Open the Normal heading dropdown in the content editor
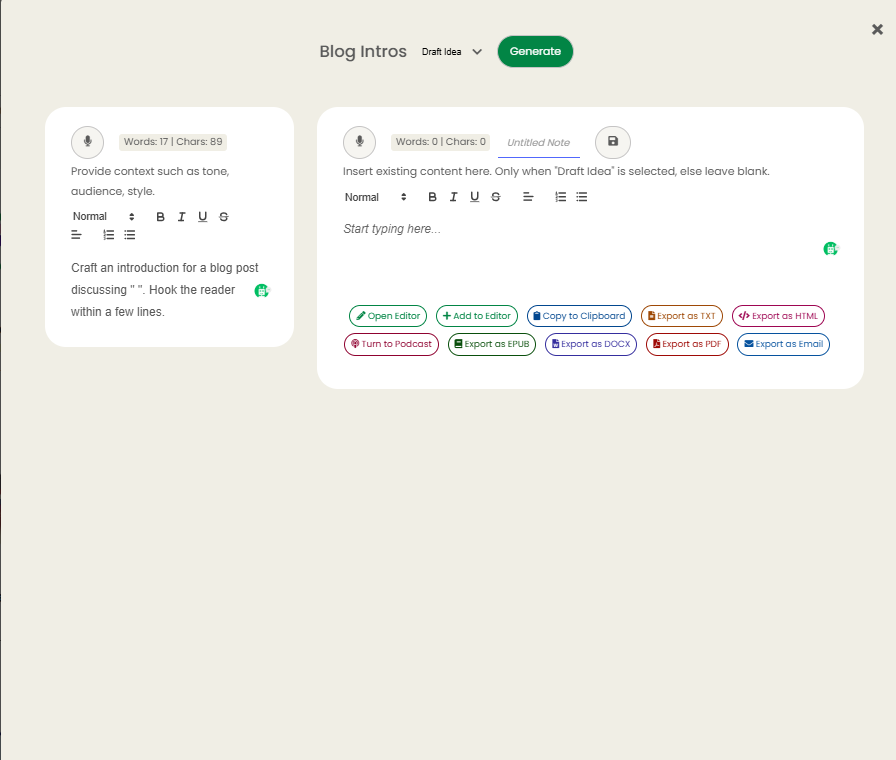The image size is (896, 760). 375,197
